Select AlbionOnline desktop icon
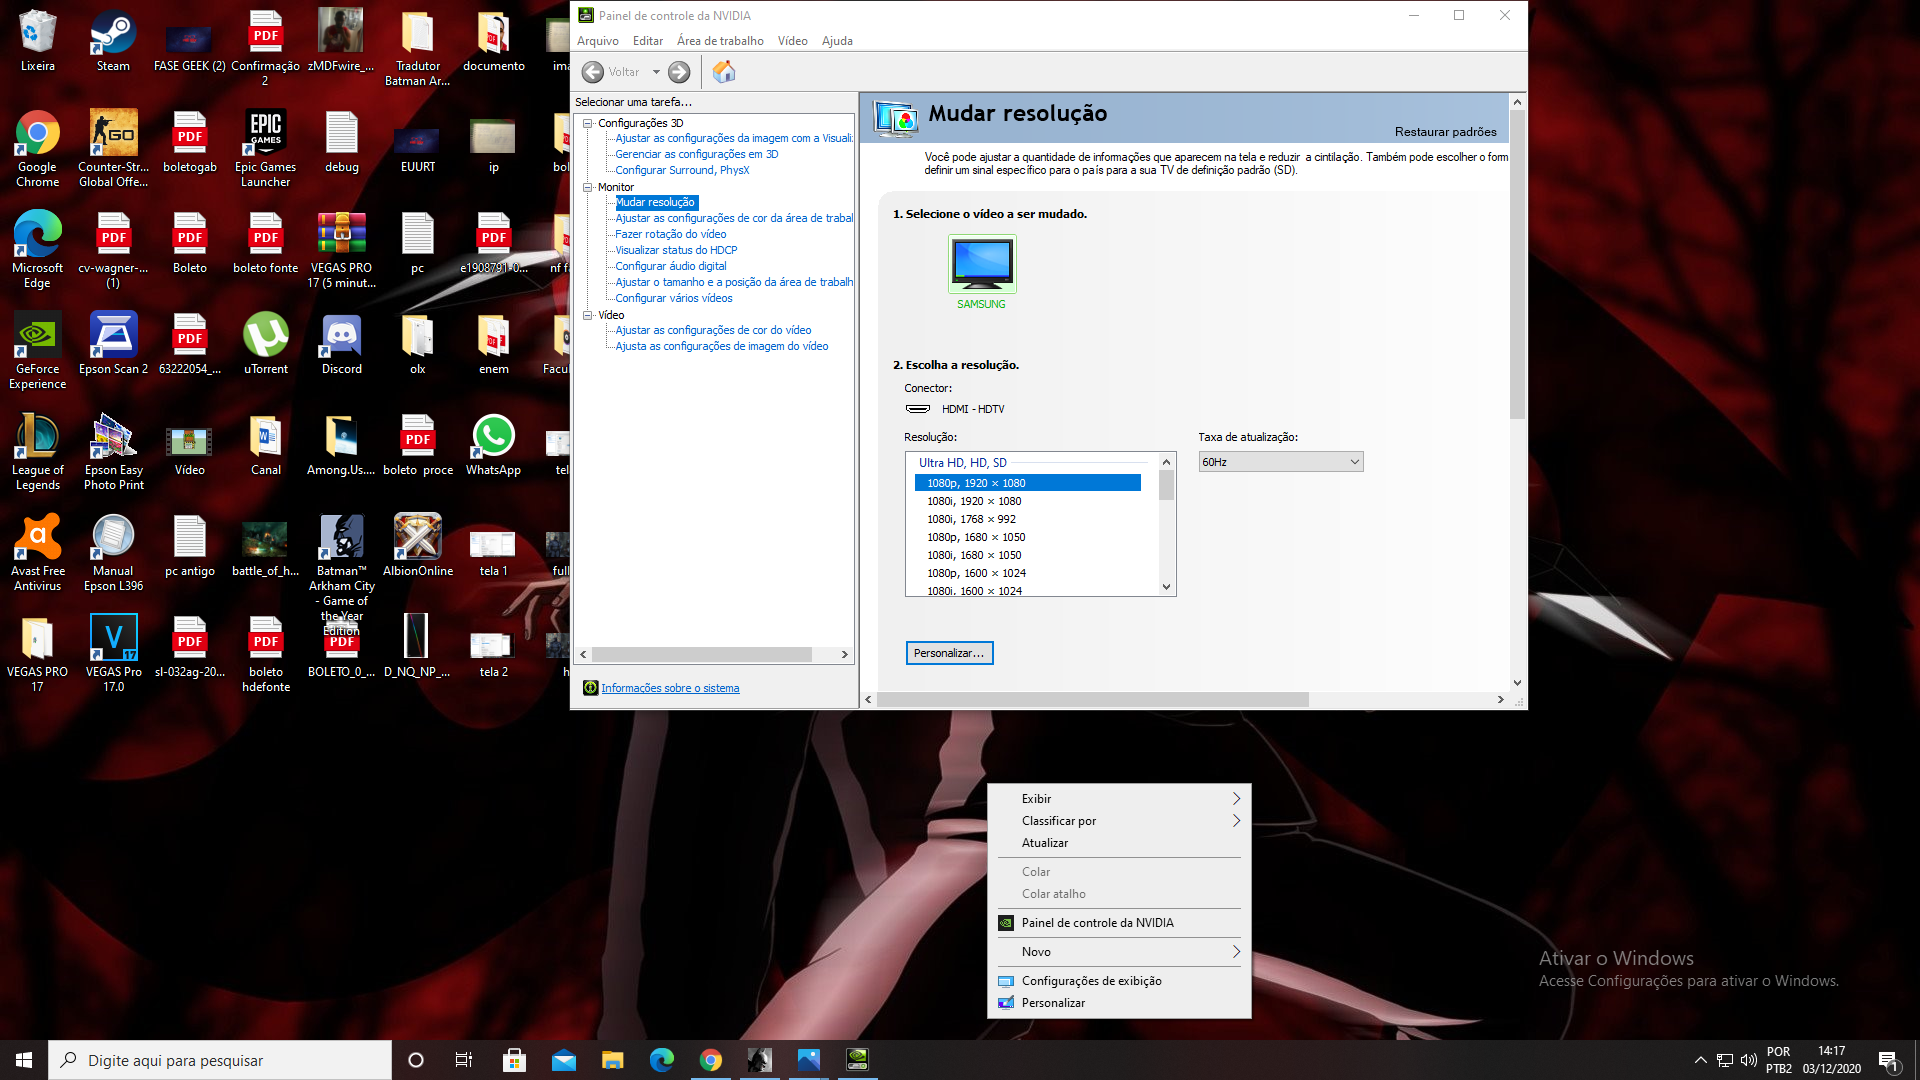This screenshot has width=1920, height=1080. tap(417, 545)
